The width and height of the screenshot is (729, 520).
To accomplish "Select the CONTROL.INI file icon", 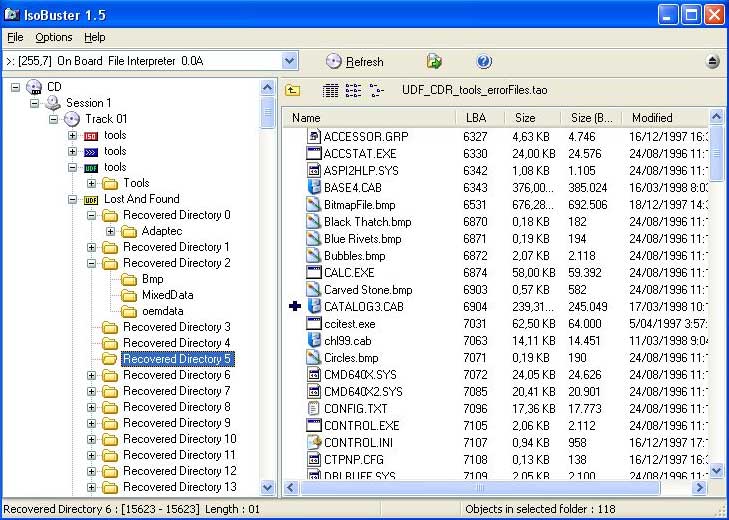I will (x=314, y=442).
